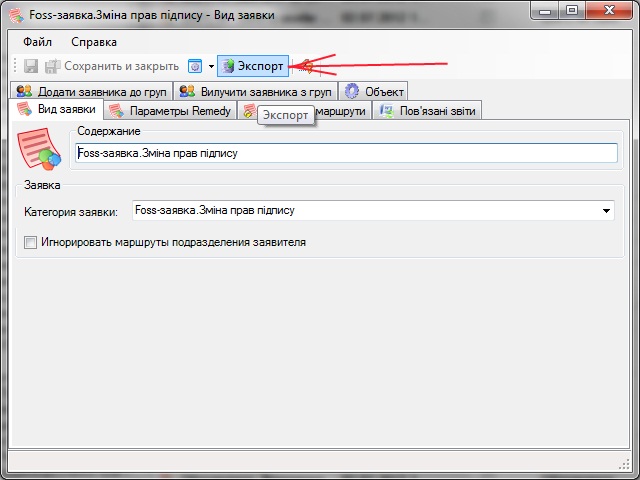Expand the Категория заявки dropdown

(606, 211)
